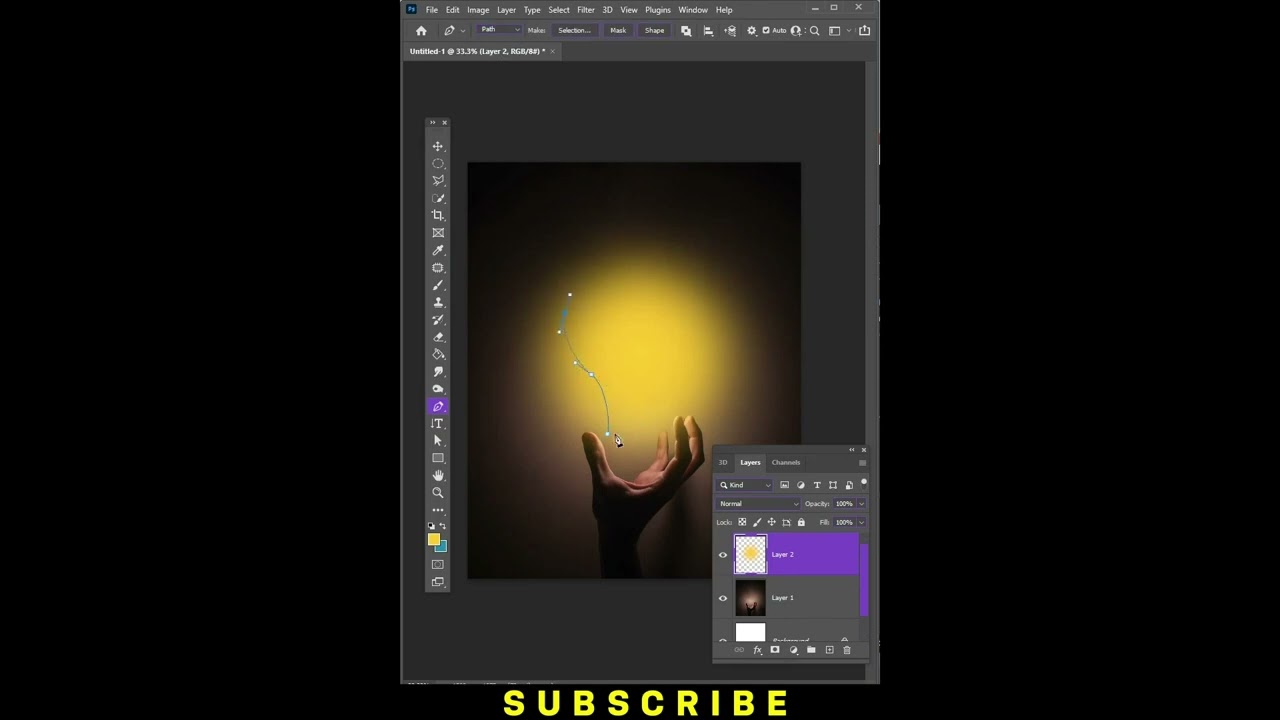1280x720 pixels.
Task: Select the Path Selection tool
Action: (x=437, y=441)
